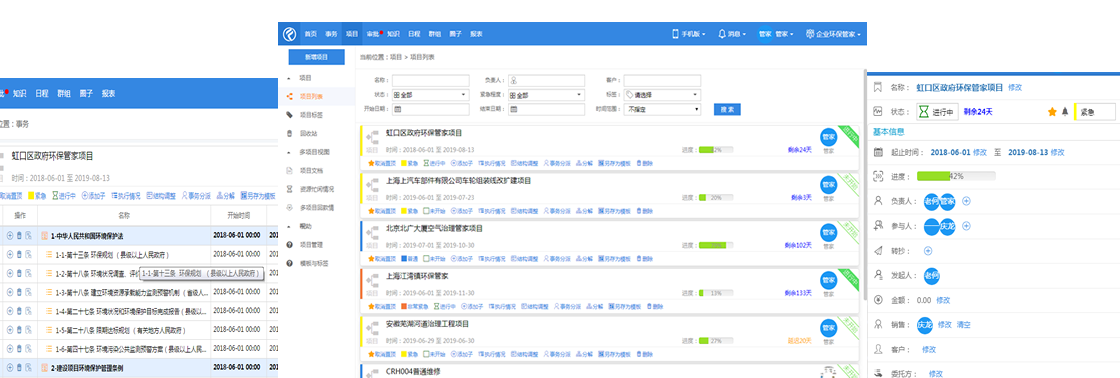Viewport: 1120px width, 378px height.
Task: Click the 管家 user avatar in the top bar
Action: click(765, 34)
